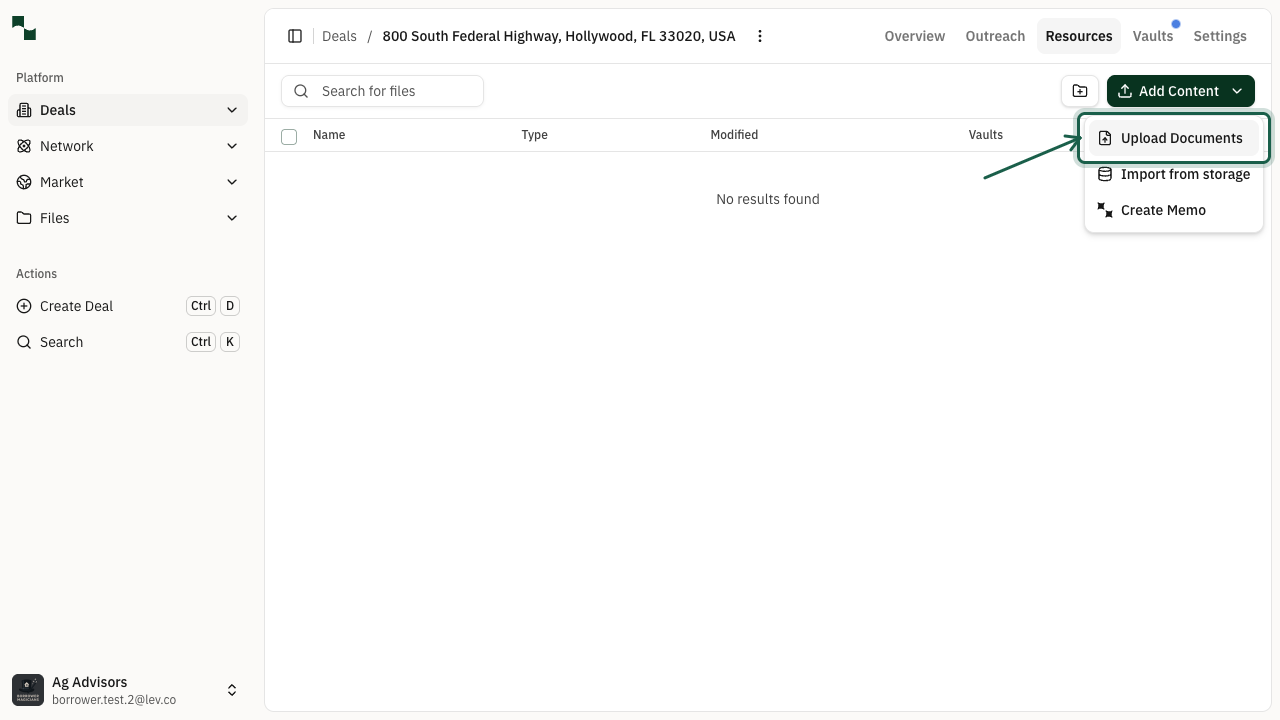This screenshot has width=1280, height=720.
Task: Click inside the Search for files field
Action: [382, 91]
